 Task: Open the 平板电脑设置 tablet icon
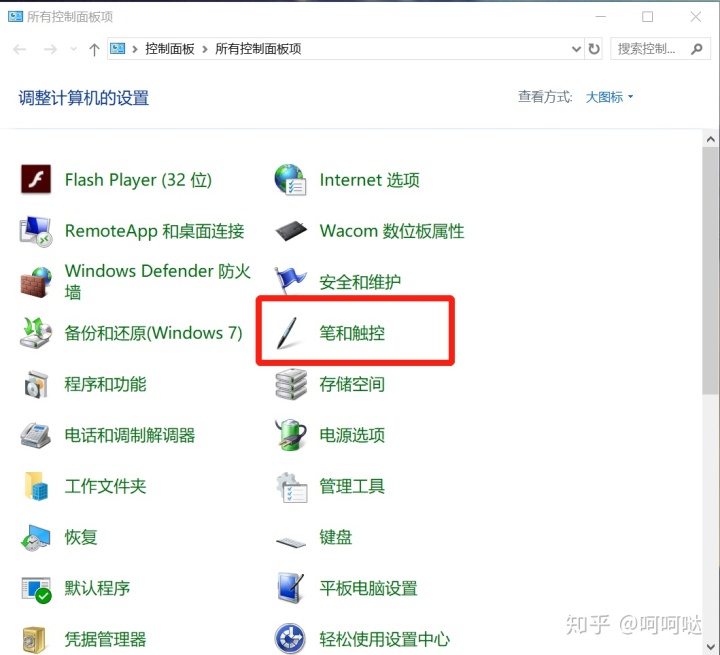pos(290,588)
